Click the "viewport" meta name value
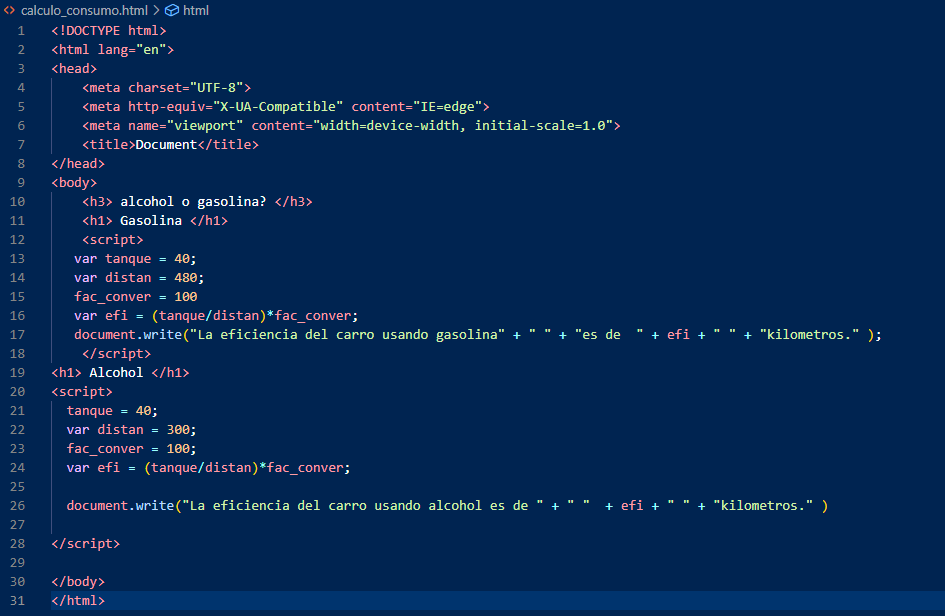The image size is (945, 616). 205,125
